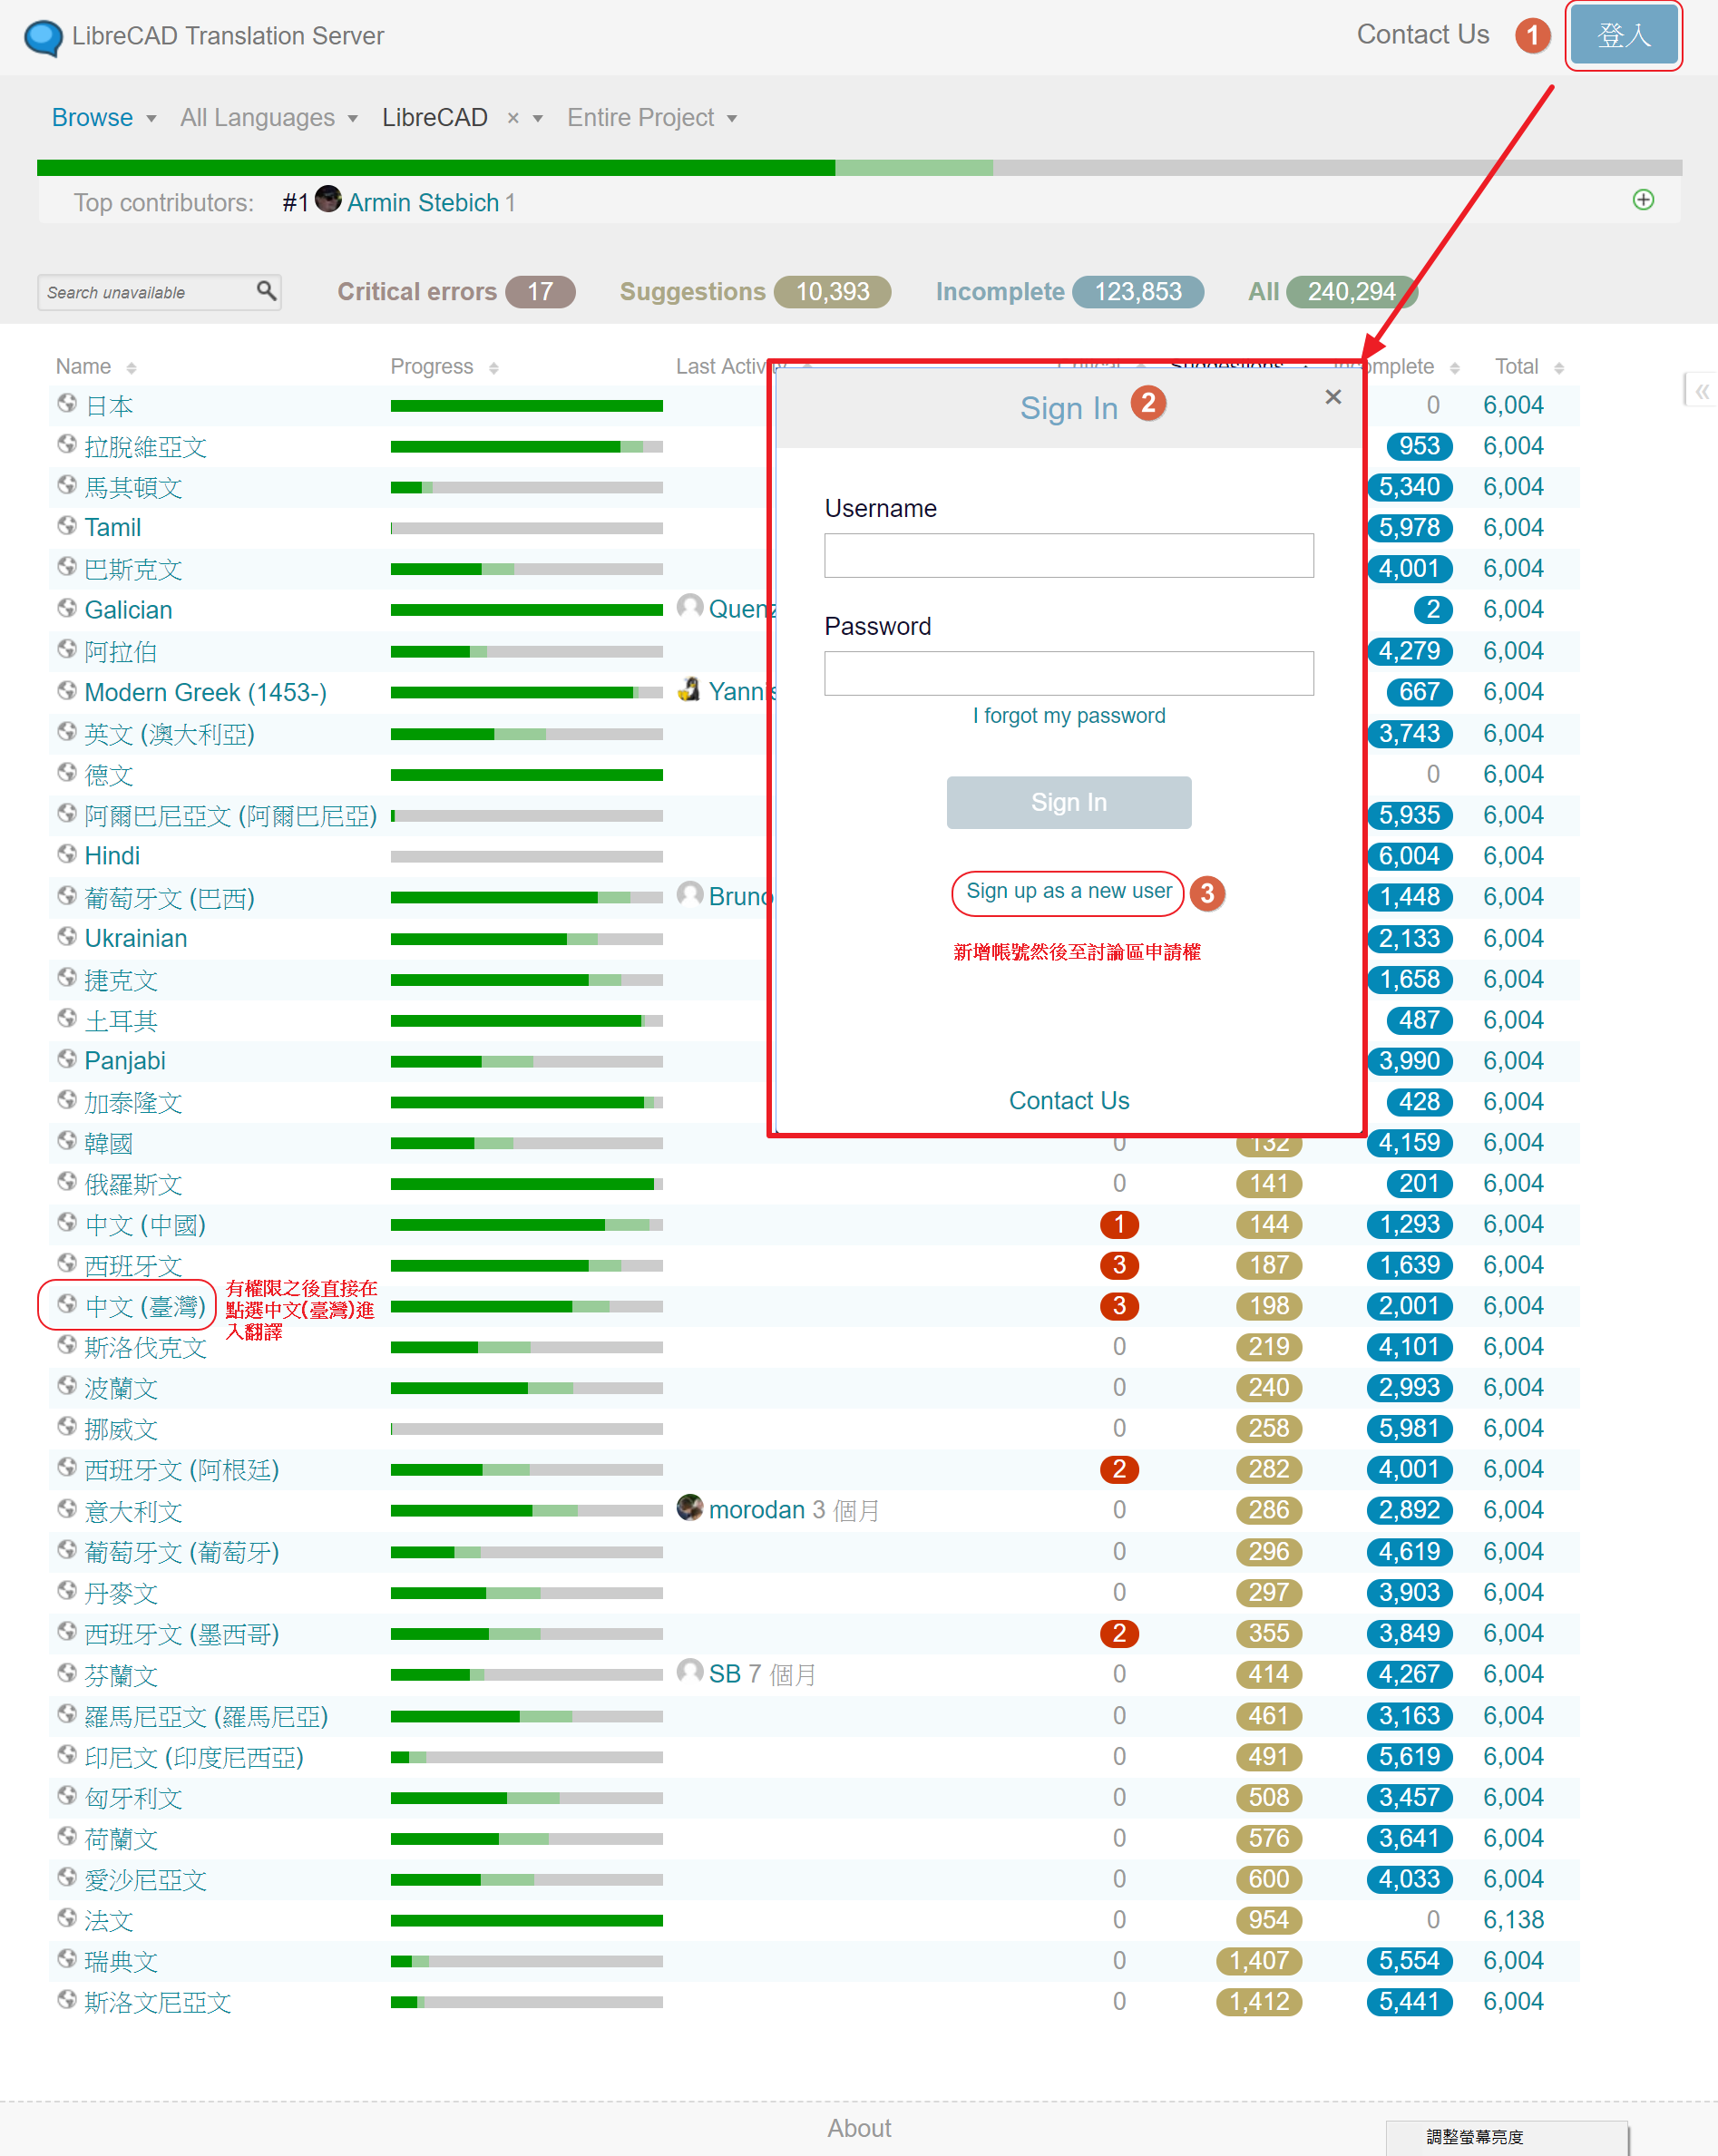Close the Sign In dialog
Screen dimensions: 1718x2156
coord(1333,397)
